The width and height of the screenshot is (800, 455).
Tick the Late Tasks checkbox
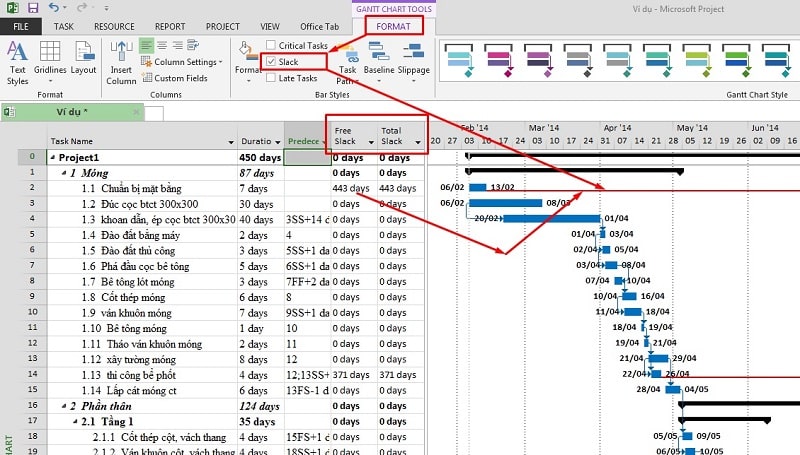272,78
